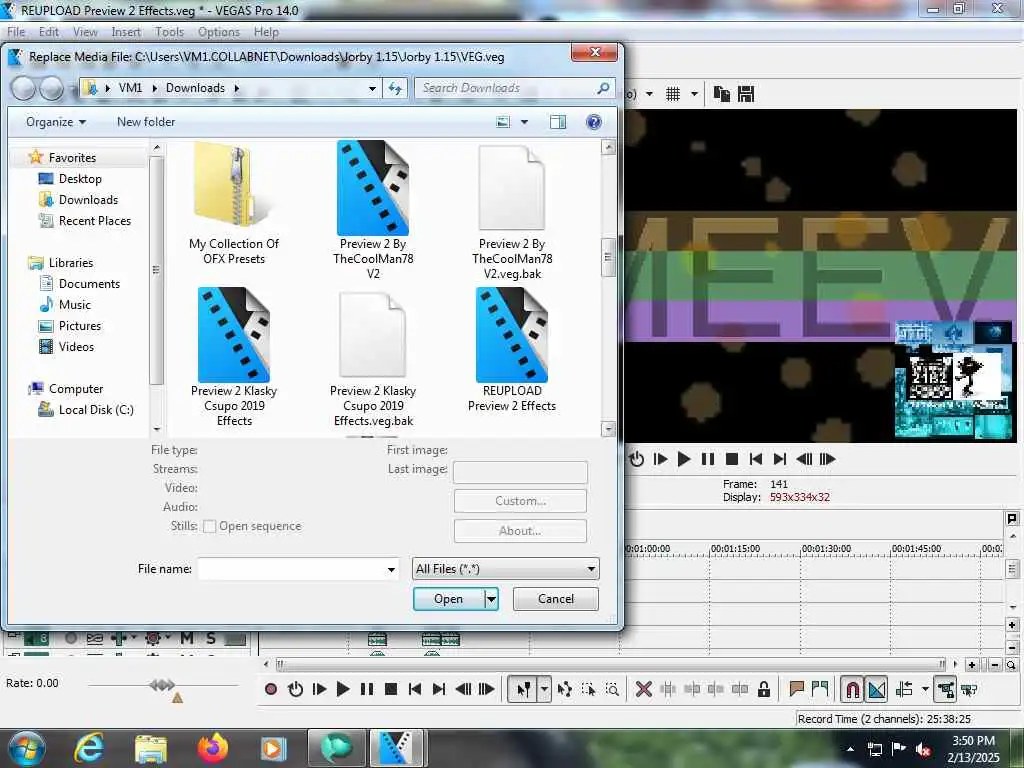
Task: Select the My Collection Of OFX Presets zip
Action: tap(234, 204)
